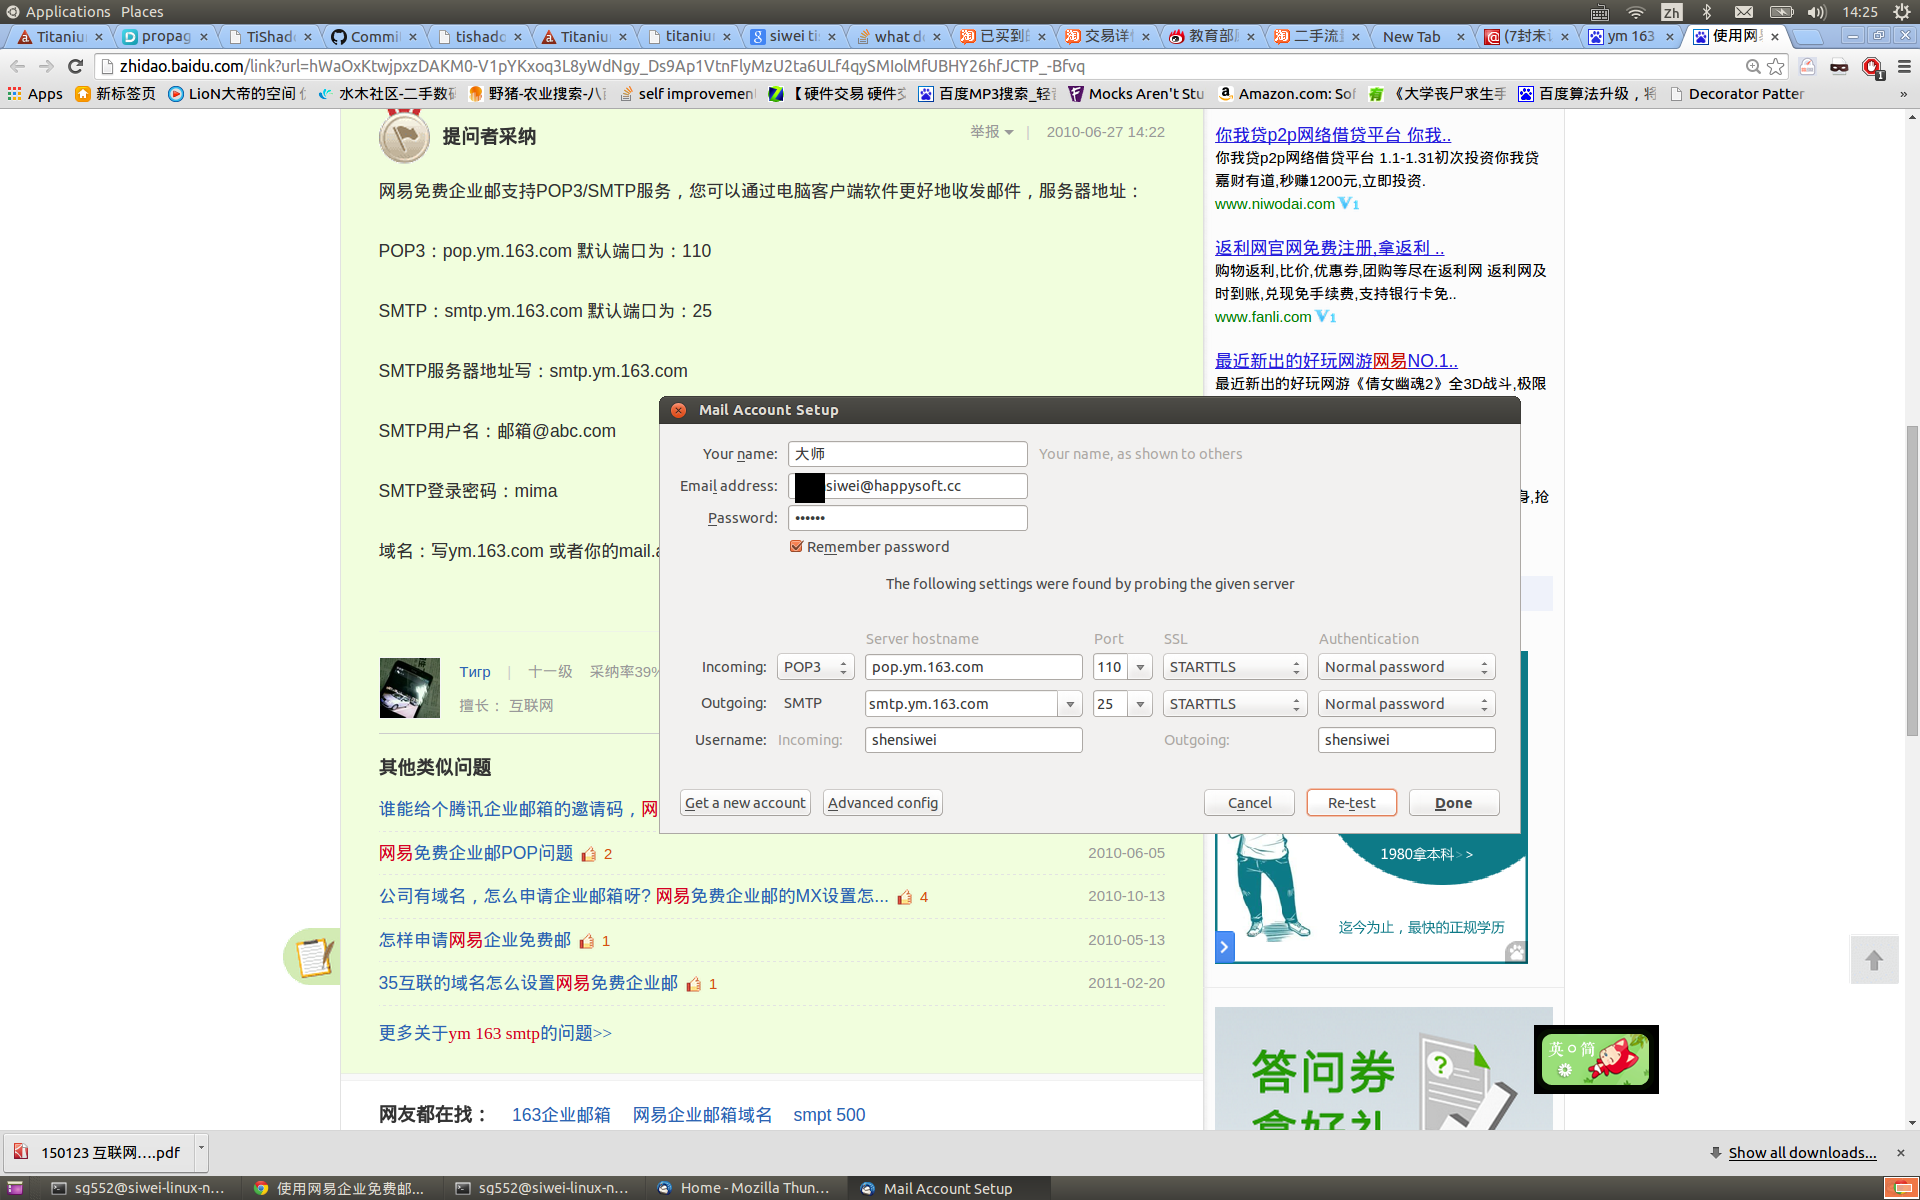Reload the current Baidu Zhidao page

tap(75, 66)
